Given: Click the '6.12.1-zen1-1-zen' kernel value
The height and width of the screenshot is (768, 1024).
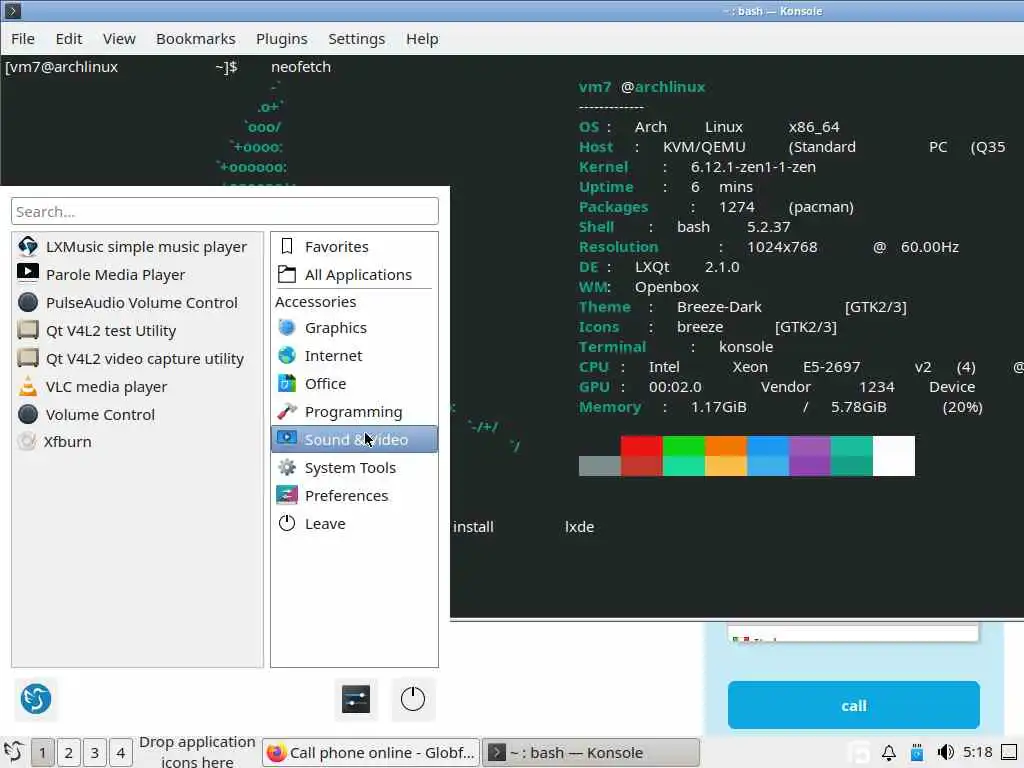Looking at the screenshot, I should [753, 167].
